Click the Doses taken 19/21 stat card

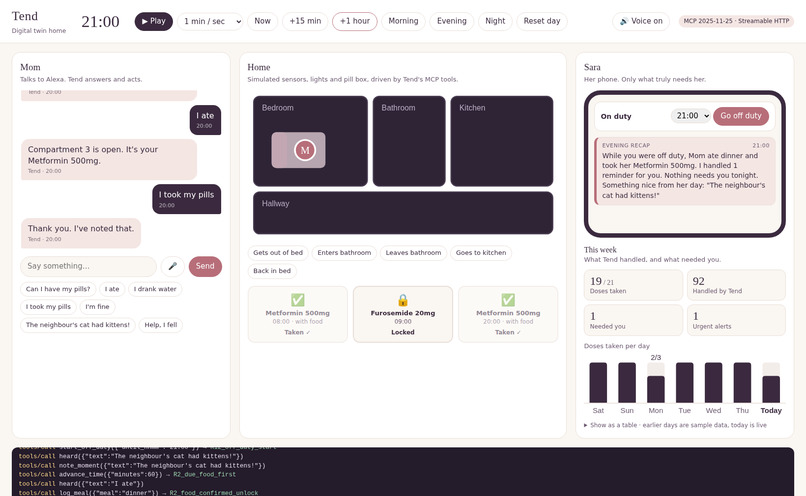tap(633, 285)
